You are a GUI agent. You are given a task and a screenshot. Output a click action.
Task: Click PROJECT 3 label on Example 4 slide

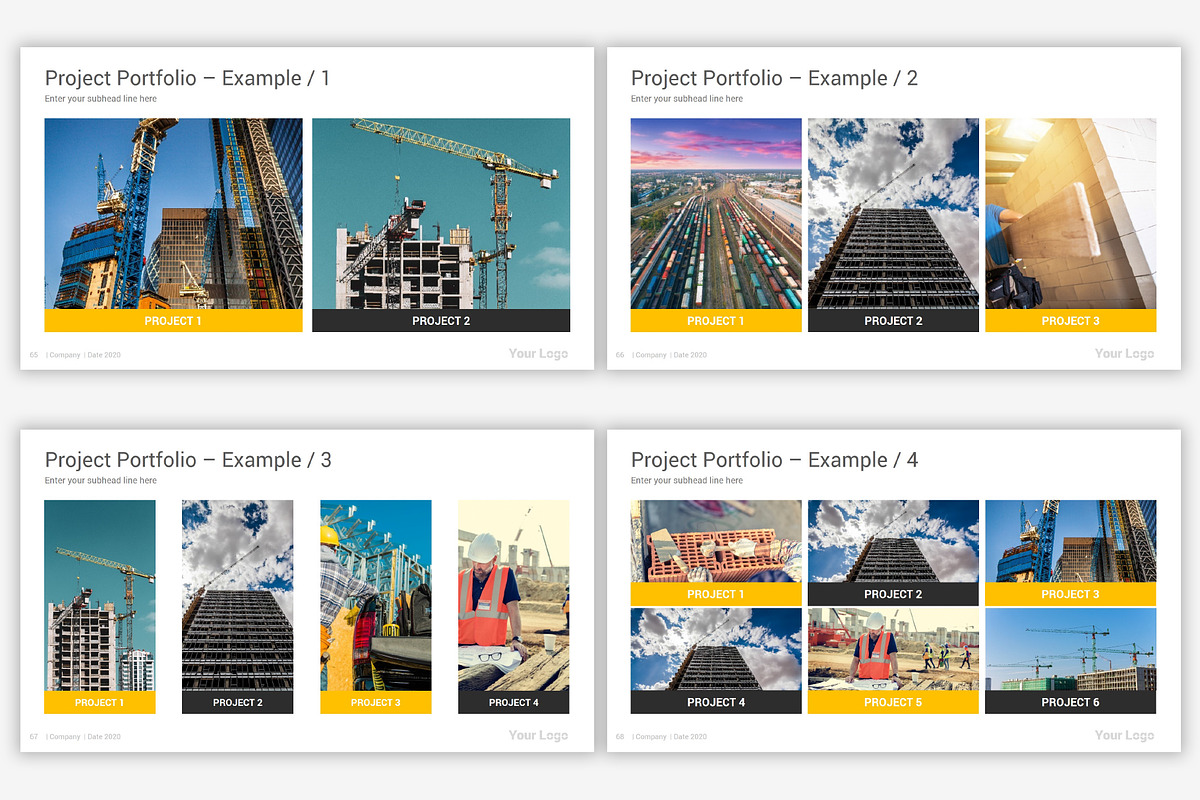point(1070,594)
